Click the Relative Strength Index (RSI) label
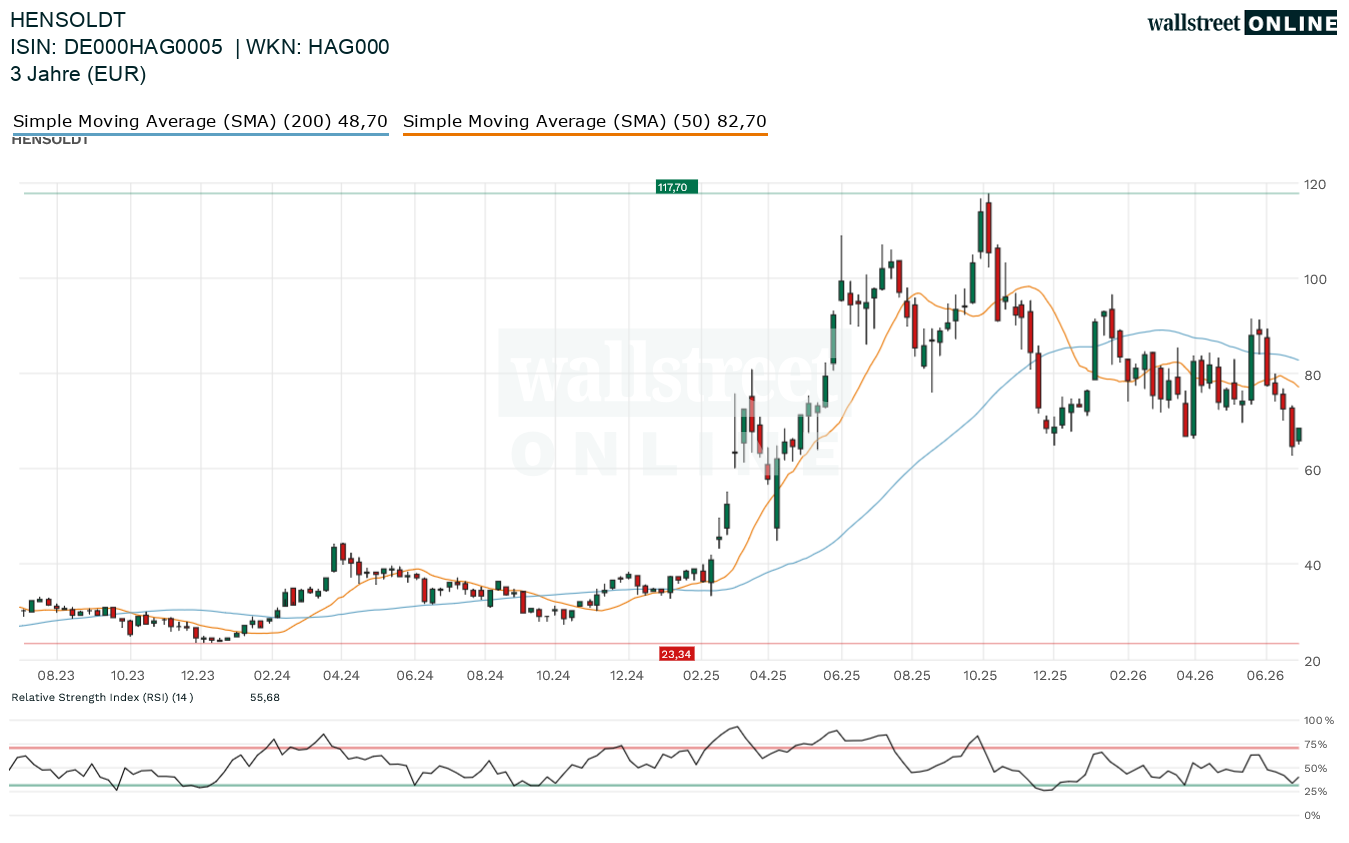 (x=102, y=697)
